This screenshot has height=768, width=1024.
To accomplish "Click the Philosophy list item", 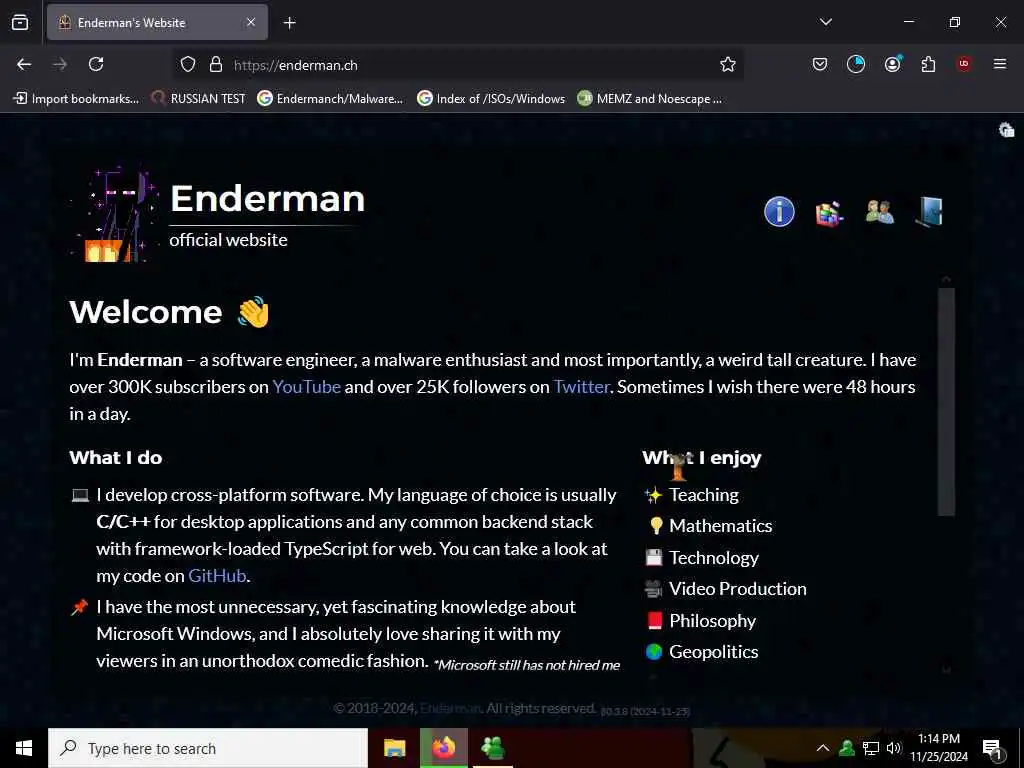I will tap(712, 620).
